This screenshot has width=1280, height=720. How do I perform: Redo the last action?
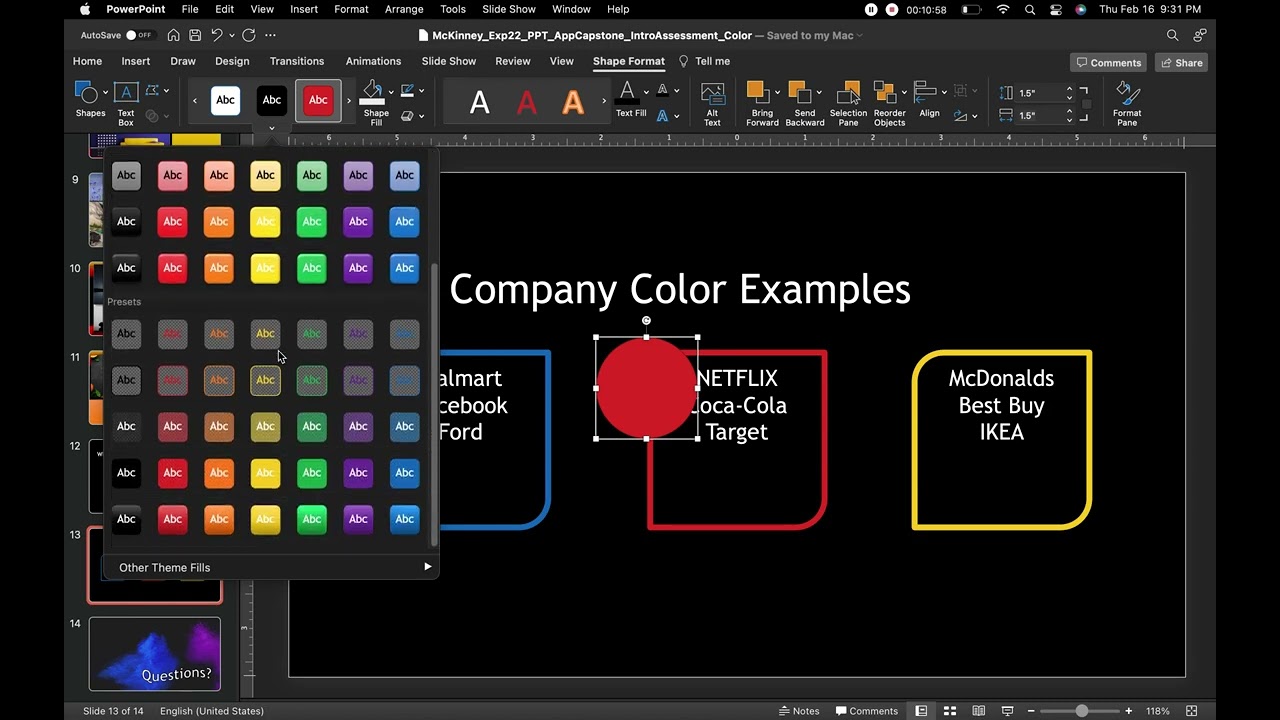[x=248, y=35]
